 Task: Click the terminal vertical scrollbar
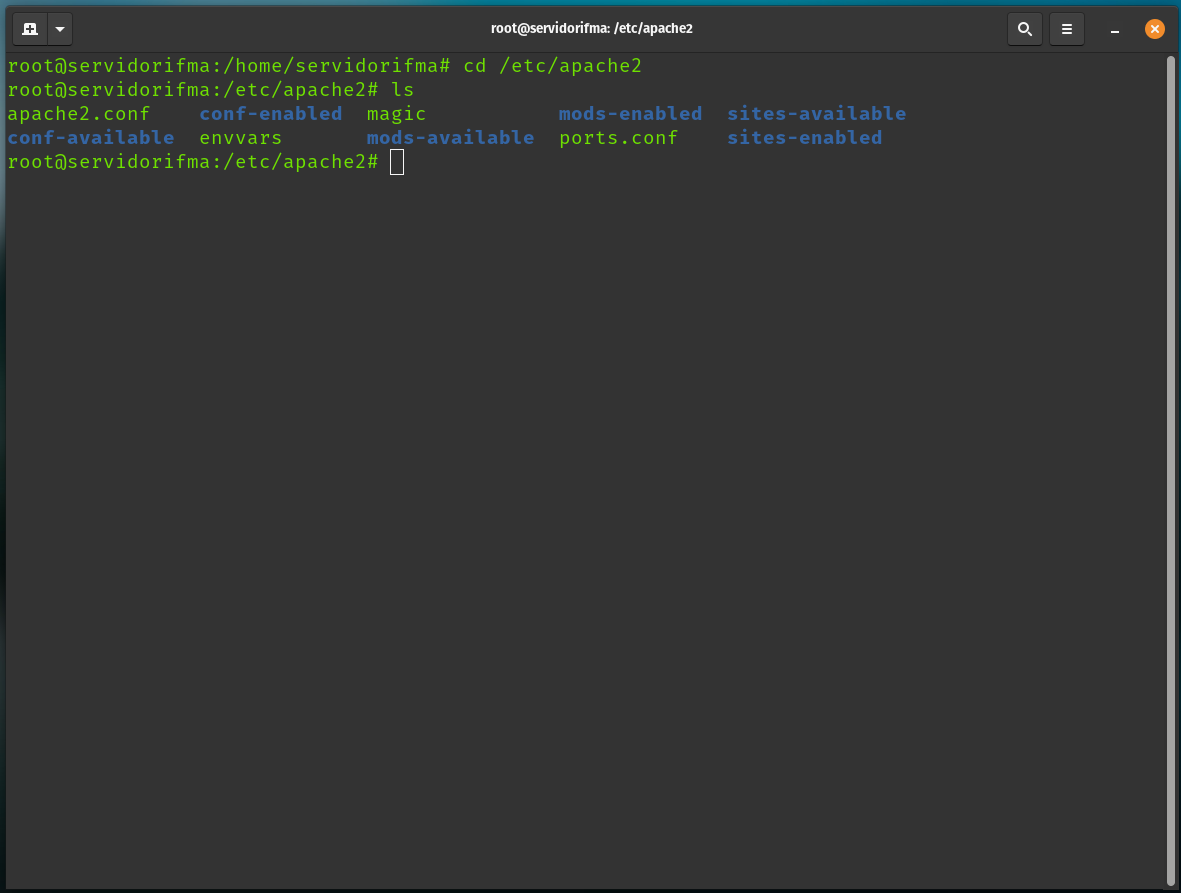point(1171,471)
